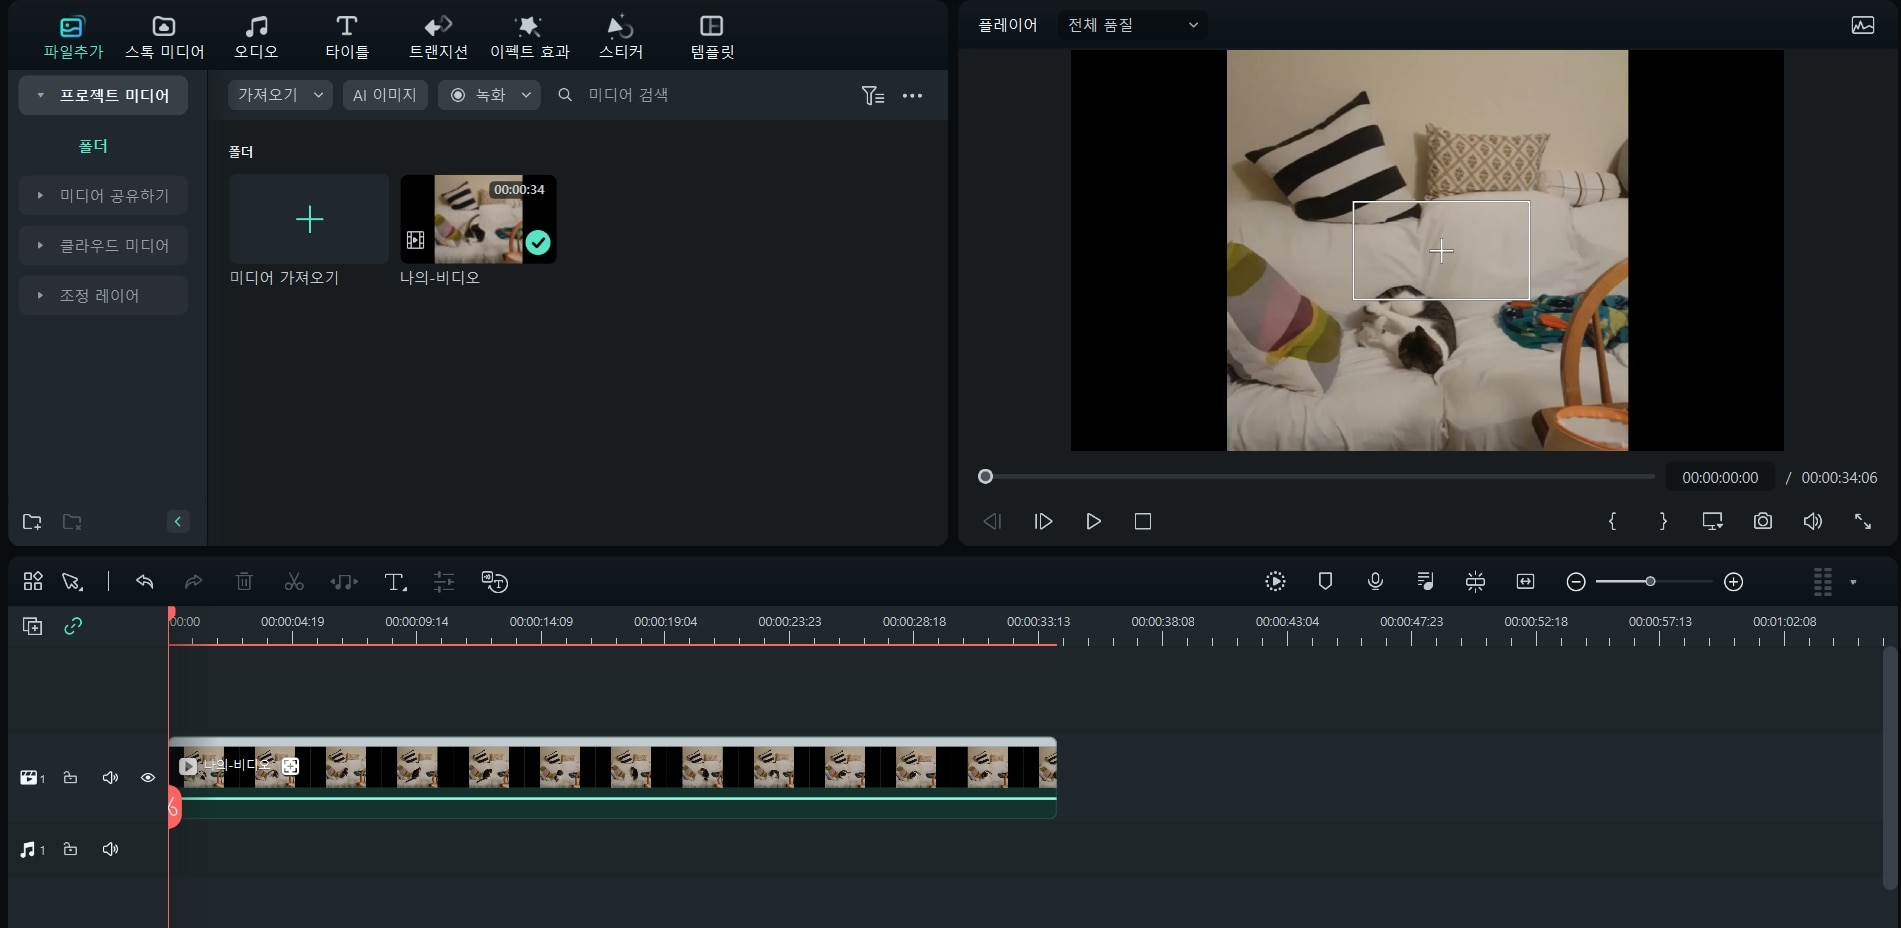Screen dimensions: 1901x928
Task: Open the 가져오기 dropdown
Action: (x=280, y=95)
